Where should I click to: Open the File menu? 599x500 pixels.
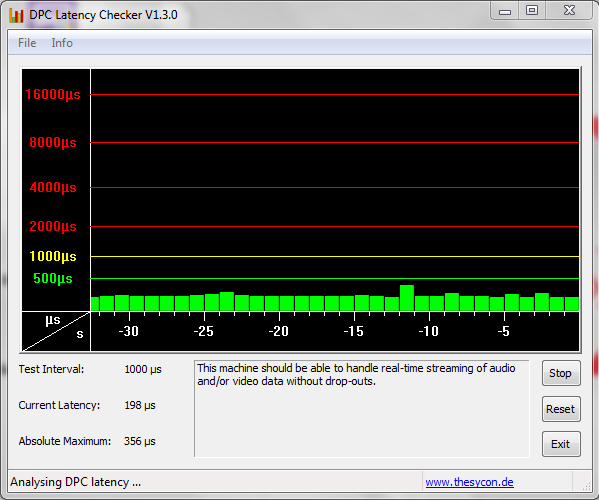click(27, 43)
